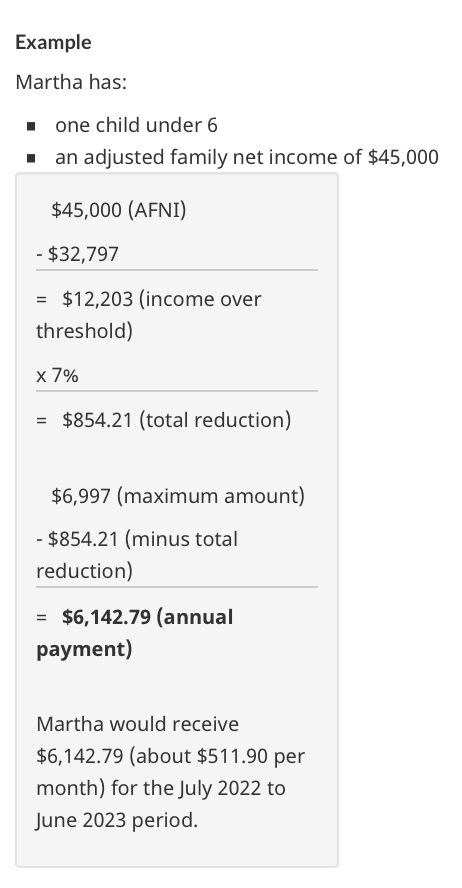Click the x 7% multiplier line
Image resolution: width=462 pixels, height=888 pixels.
coord(57,375)
